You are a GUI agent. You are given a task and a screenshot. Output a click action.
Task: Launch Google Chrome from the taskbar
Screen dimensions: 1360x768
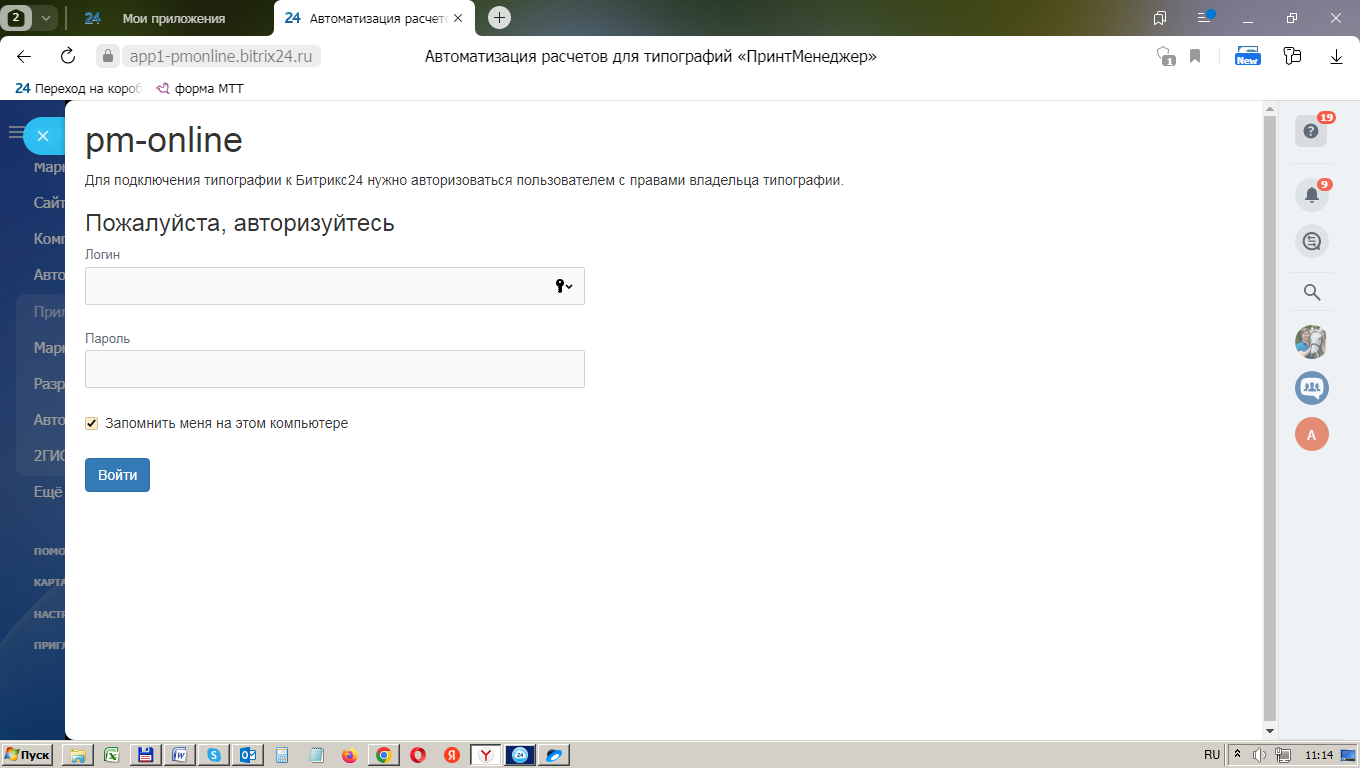point(383,756)
